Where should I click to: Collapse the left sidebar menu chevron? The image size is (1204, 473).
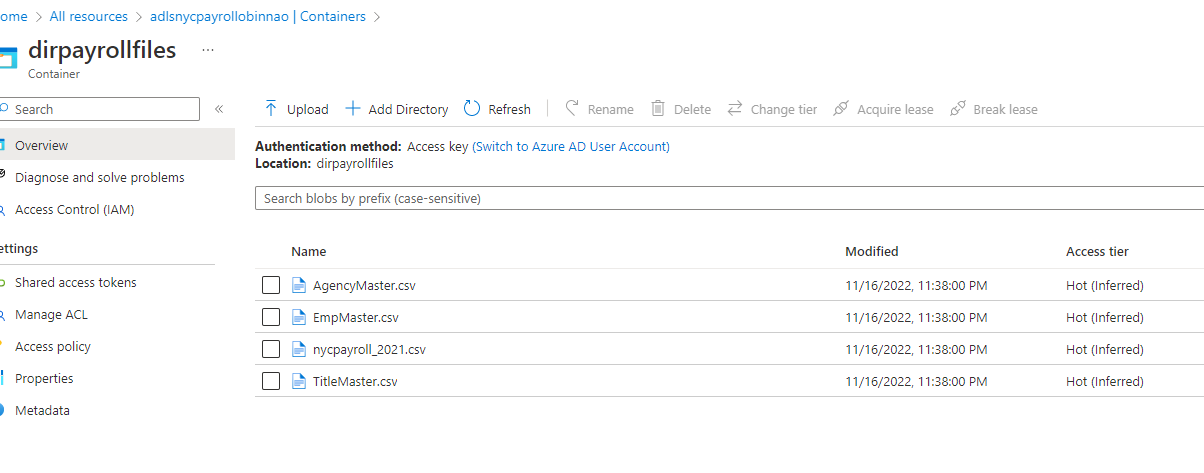pyautogui.click(x=219, y=109)
